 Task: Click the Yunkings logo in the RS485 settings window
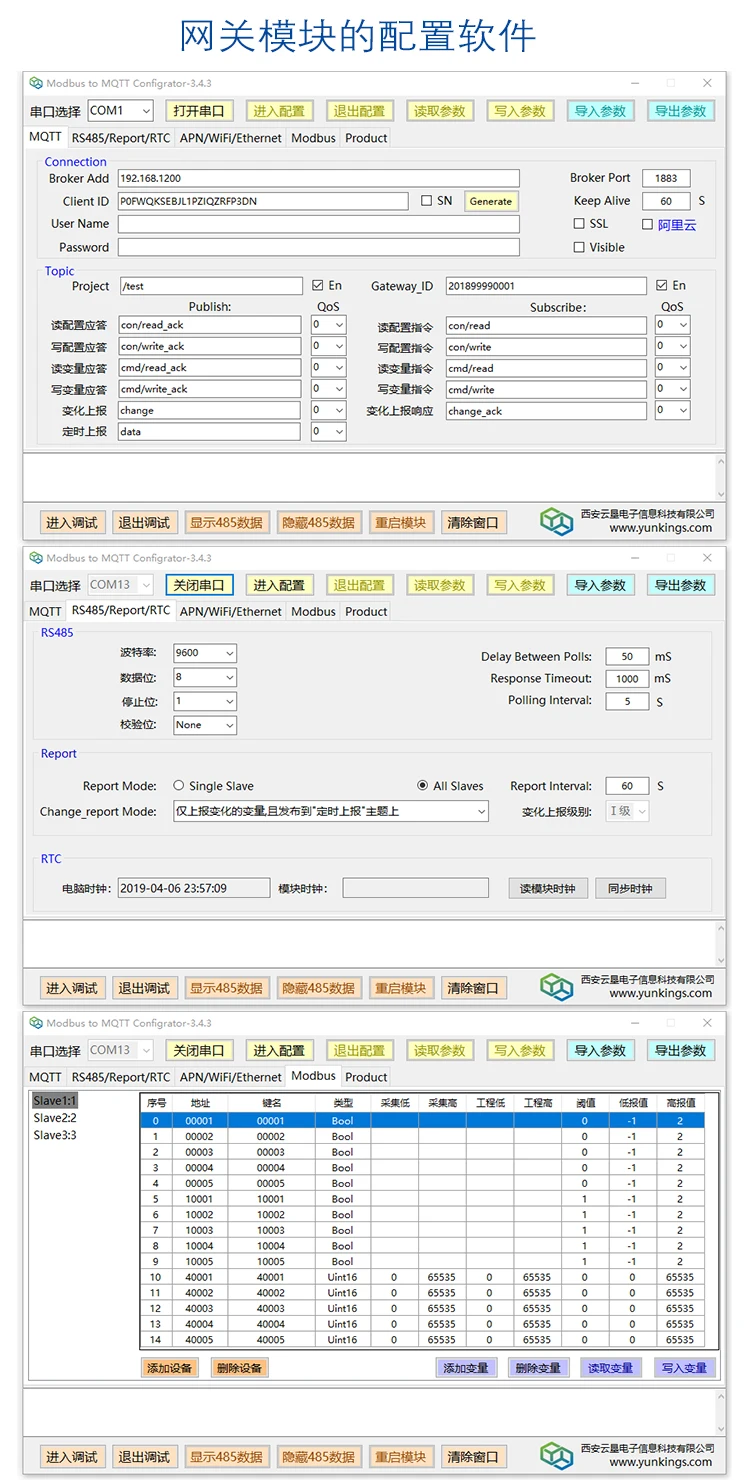(x=557, y=987)
